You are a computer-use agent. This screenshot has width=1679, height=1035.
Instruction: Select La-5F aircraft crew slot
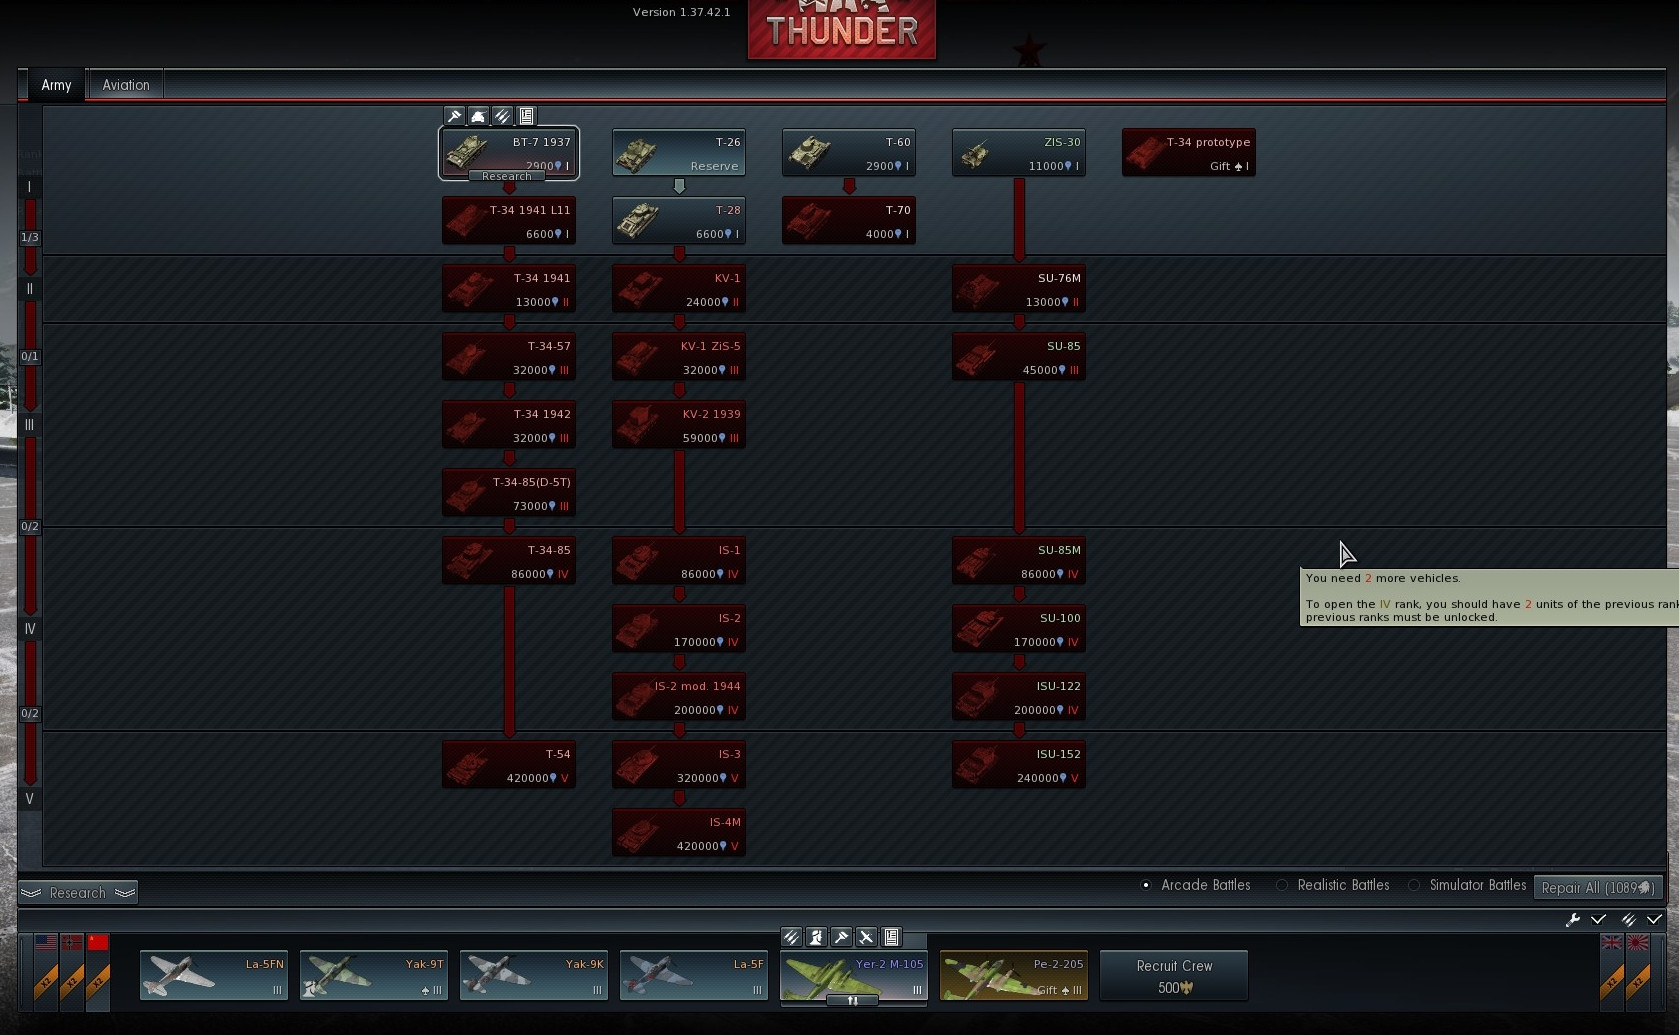pyautogui.click(x=694, y=976)
